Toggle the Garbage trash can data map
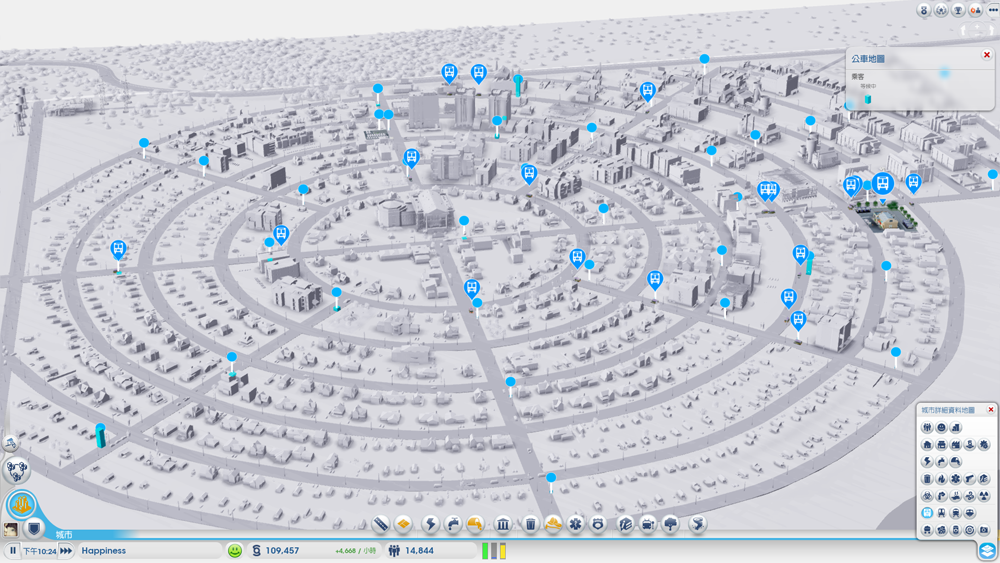1000x563 pixels. click(927, 479)
